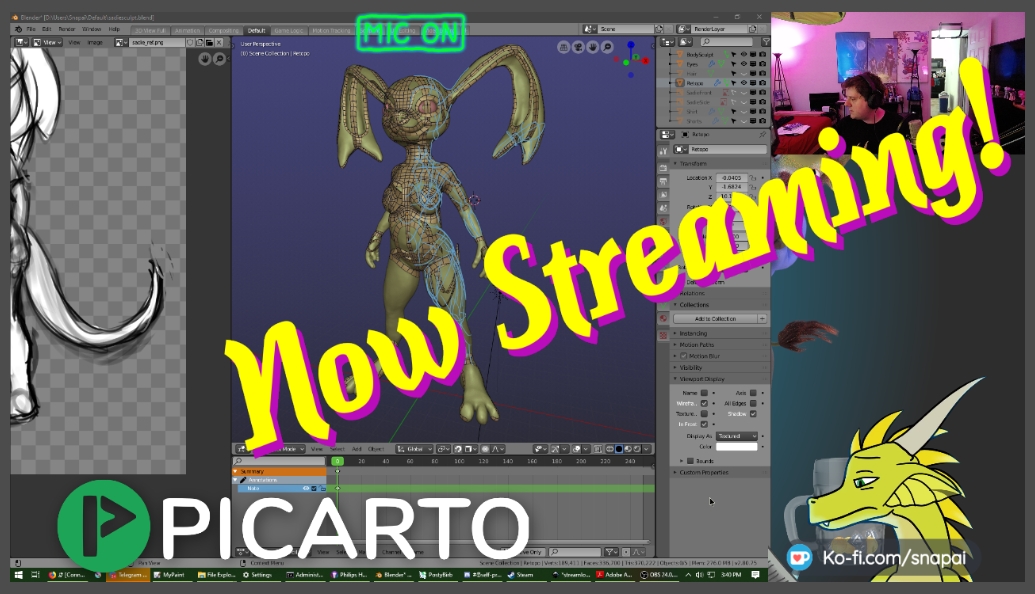This screenshot has width=1035, height=594.
Task: Lock the Location X value
Action: point(753,178)
